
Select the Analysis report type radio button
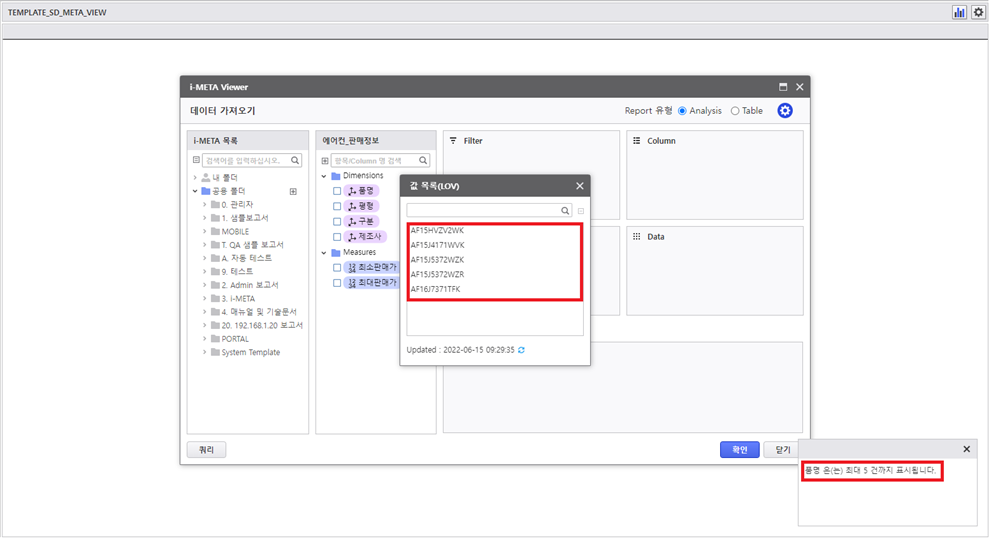click(683, 111)
